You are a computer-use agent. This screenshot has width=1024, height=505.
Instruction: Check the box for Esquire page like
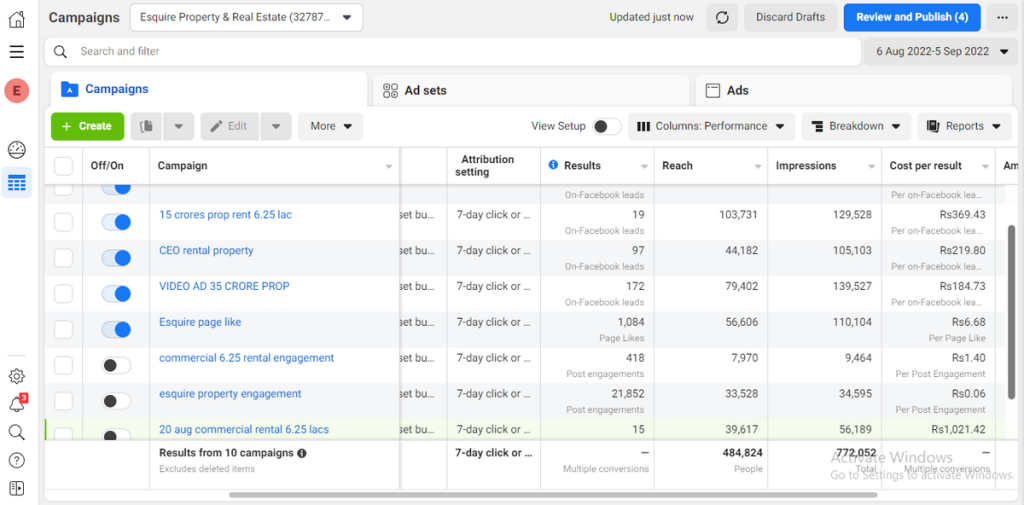click(x=64, y=330)
